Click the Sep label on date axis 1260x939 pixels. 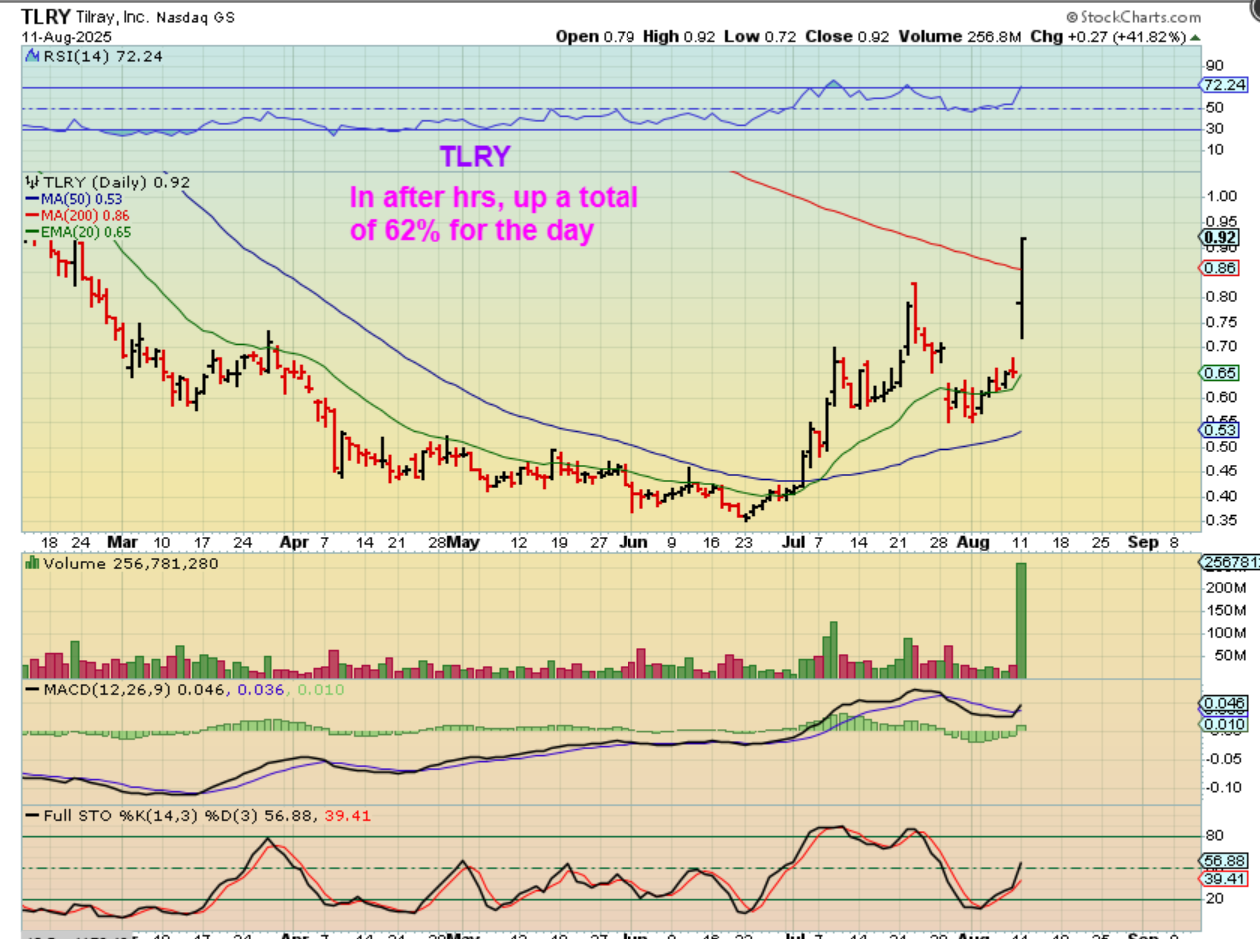pos(1143,541)
